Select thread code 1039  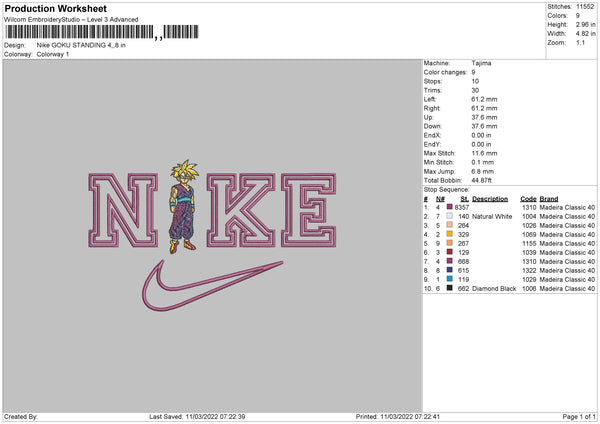[x=530, y=252]
